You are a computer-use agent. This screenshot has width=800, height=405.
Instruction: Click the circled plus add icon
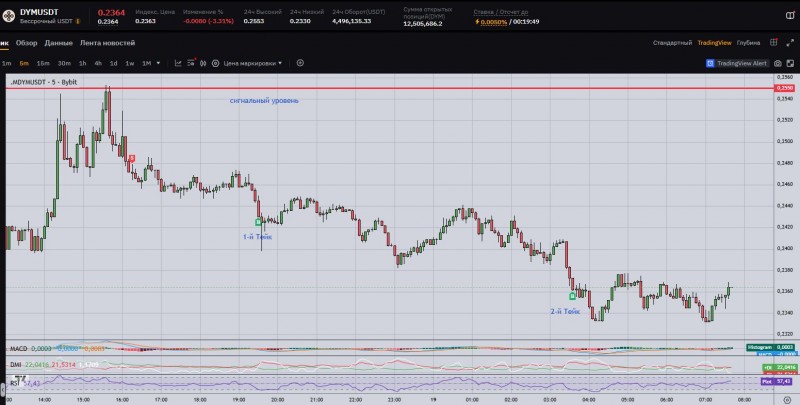pyautogui.click(x=300, y=63)
